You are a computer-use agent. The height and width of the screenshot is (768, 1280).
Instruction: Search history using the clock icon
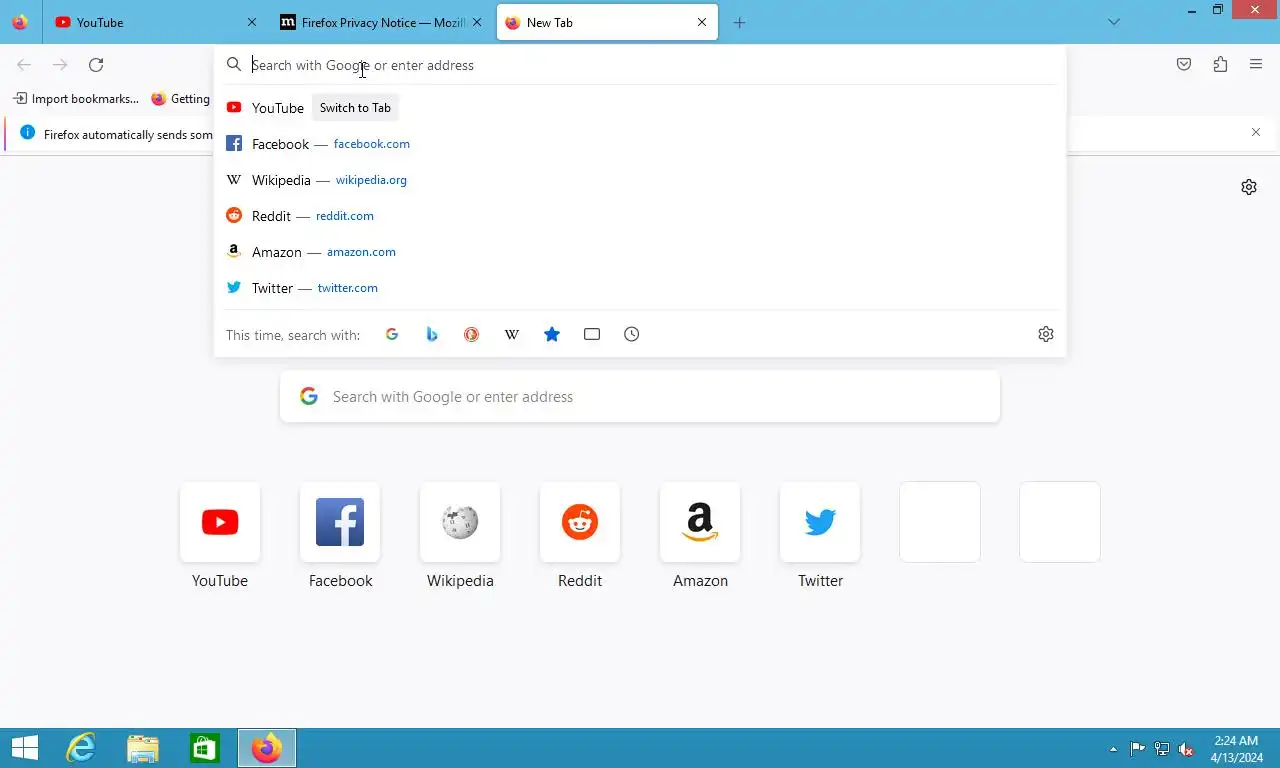pos(632,334)
